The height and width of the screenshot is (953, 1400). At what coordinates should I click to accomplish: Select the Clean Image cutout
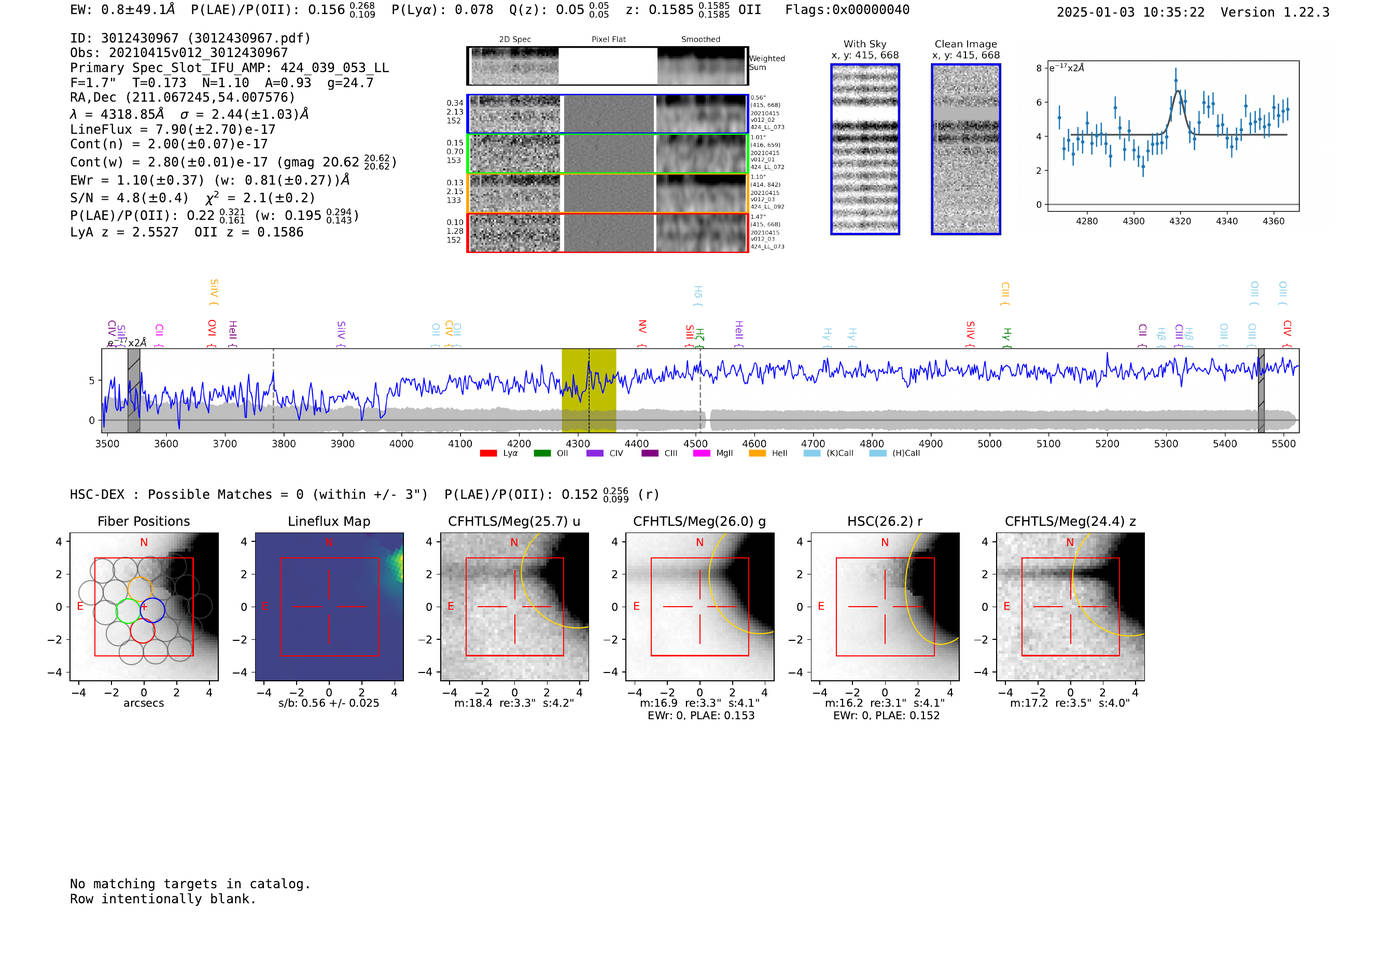coord(966,150)
